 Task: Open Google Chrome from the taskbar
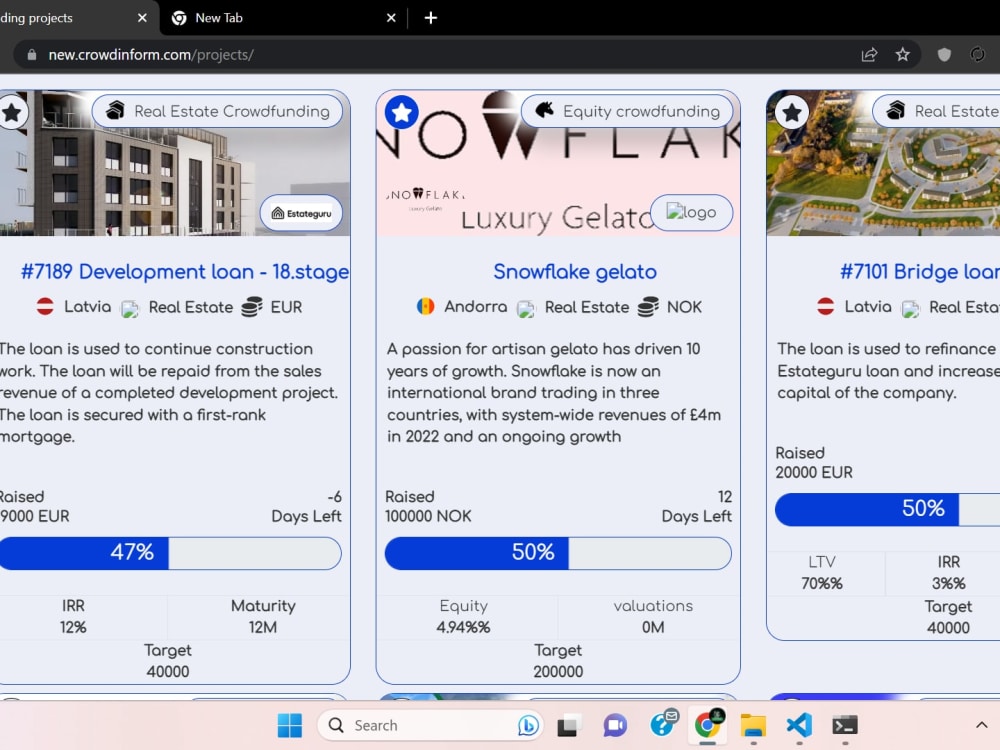coord(707,724)
